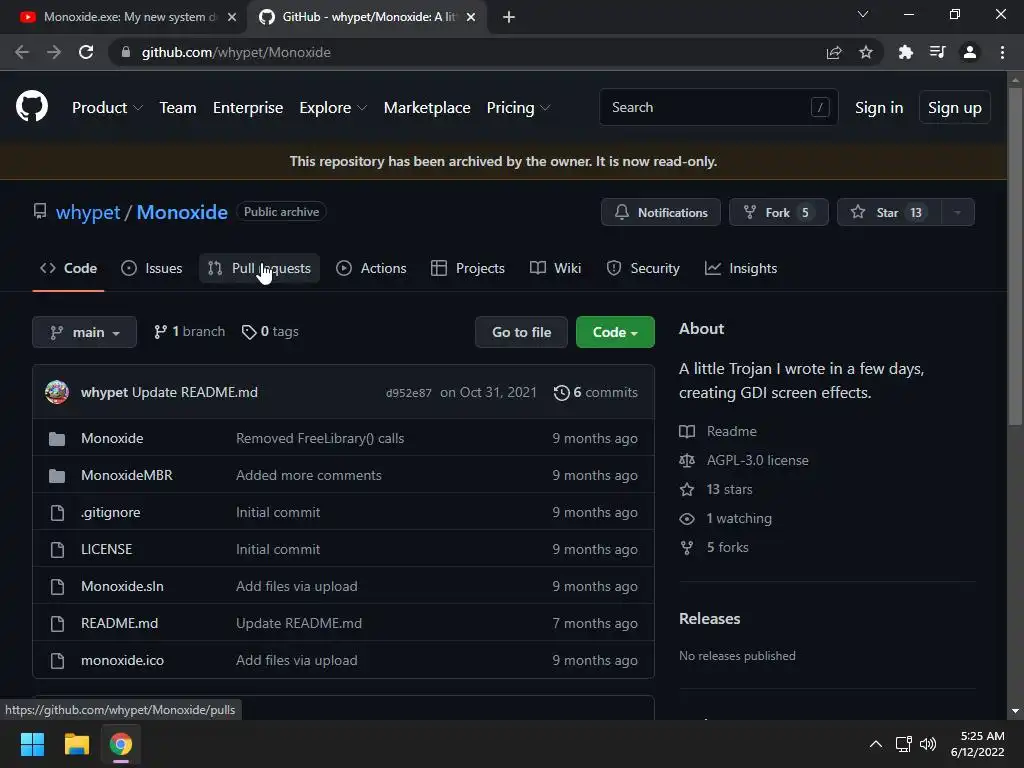Fork the repository with Fork button
The image size is (1024, 768).
pos(778,212)
